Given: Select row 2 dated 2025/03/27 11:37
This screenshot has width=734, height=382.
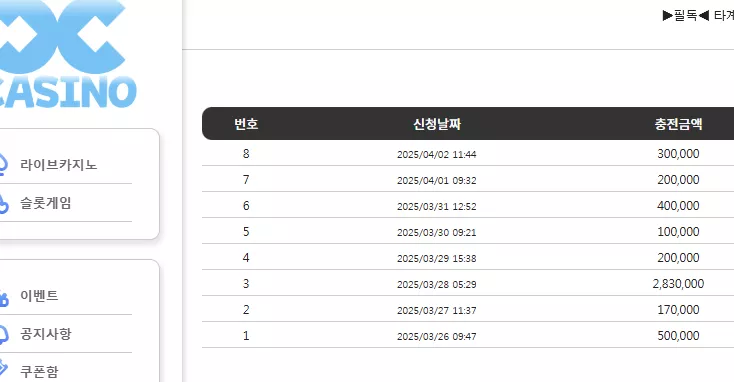Looking at the screenshot, I should 468,309.
